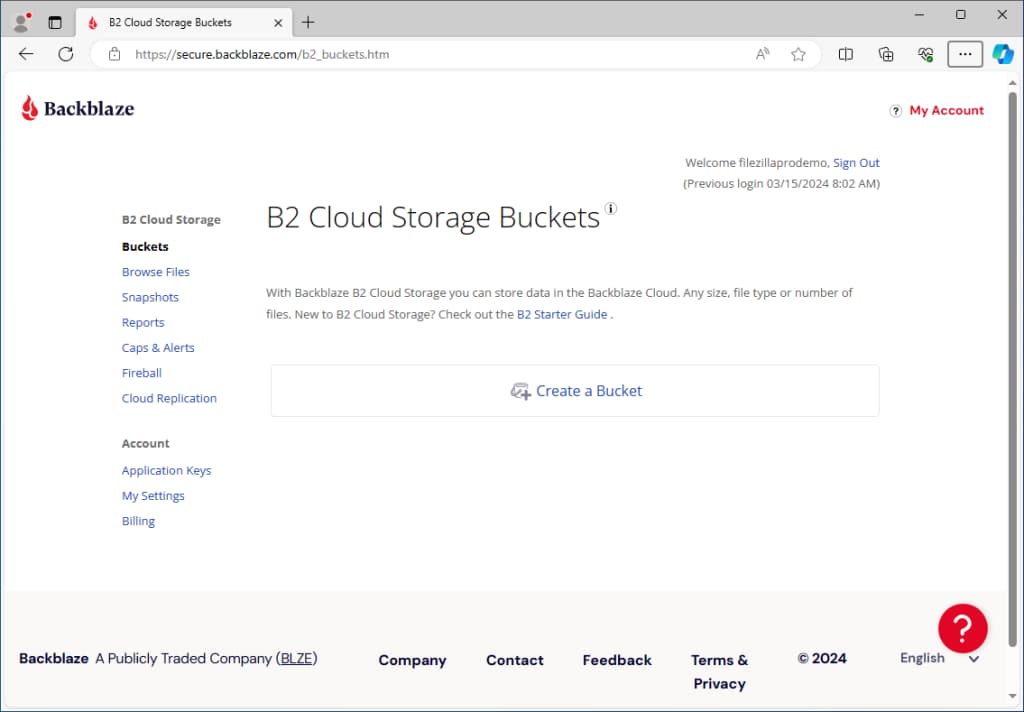Viewport: 1024px width, 712px height.
Task: Open Reports page
Action: 143,323
